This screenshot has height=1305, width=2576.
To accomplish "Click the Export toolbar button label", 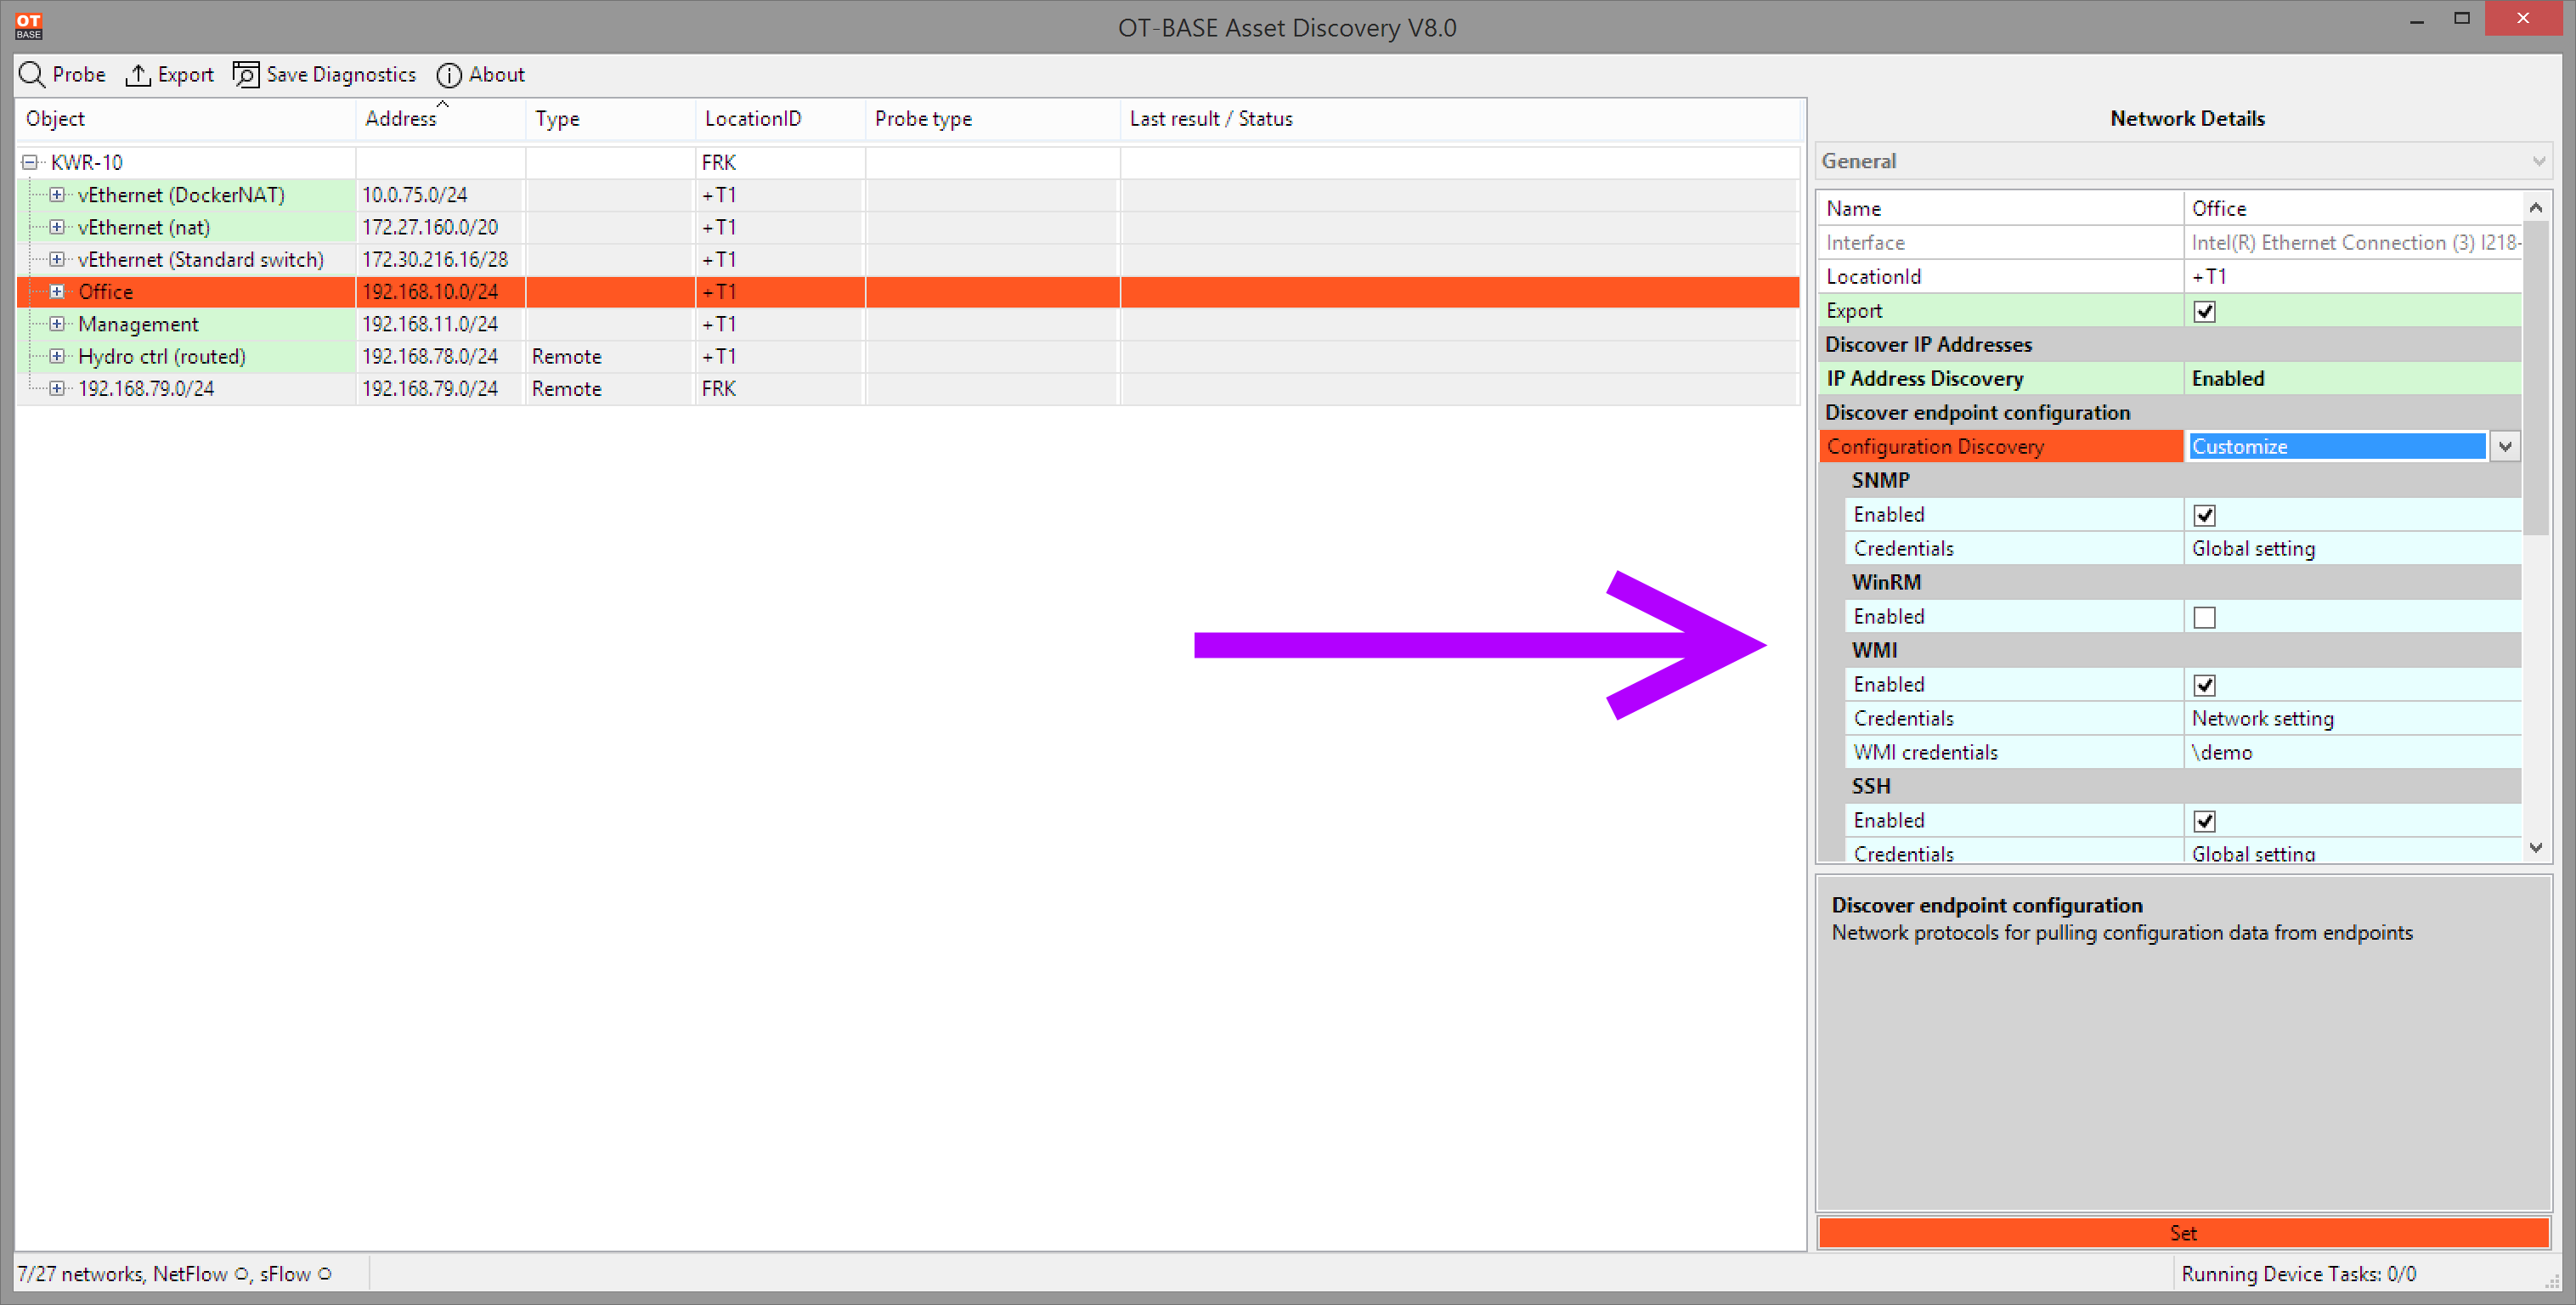I will click(186, 75).
